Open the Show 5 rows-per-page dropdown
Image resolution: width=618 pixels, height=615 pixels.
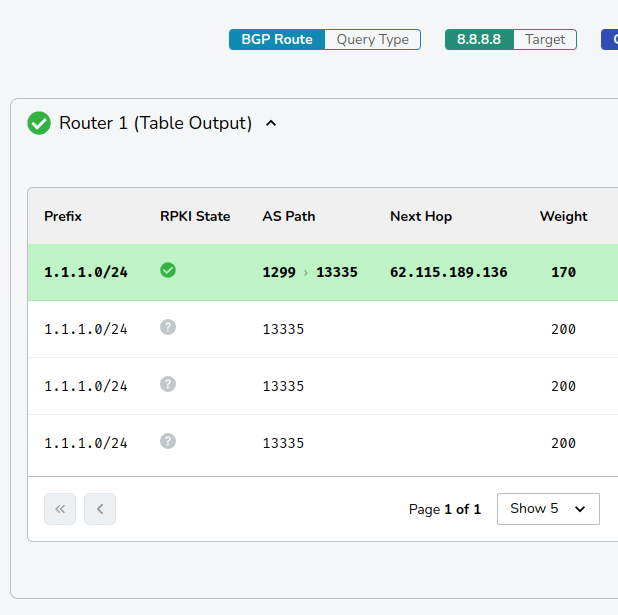[548, 509]
